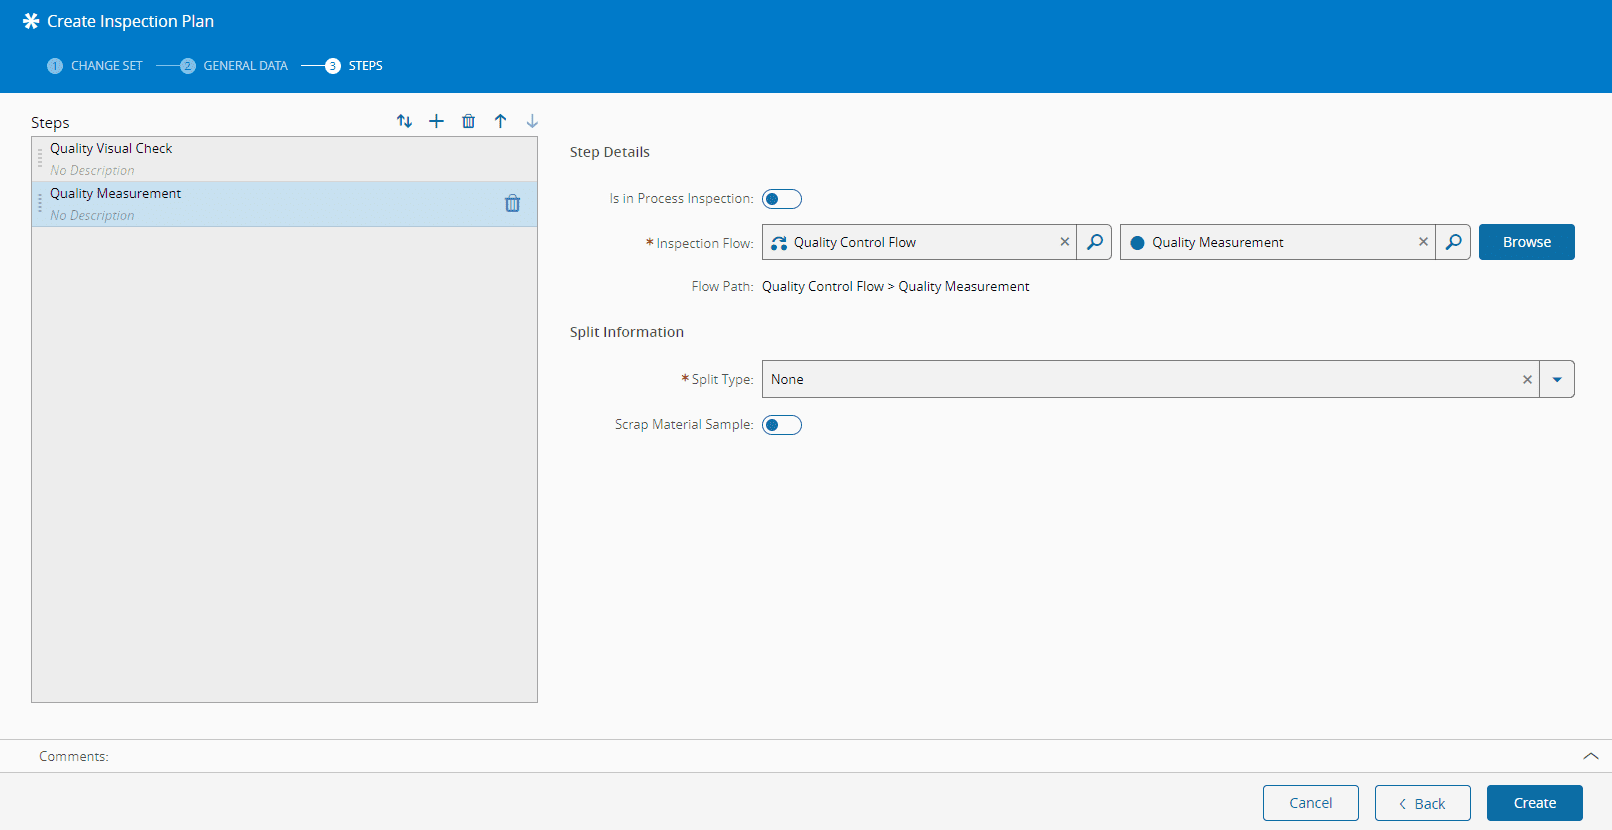Image resolution: width=1612 pixels, height=830 pixels.
Task: Open search for Quality Measurement flow step
Action: (1453, 242)
